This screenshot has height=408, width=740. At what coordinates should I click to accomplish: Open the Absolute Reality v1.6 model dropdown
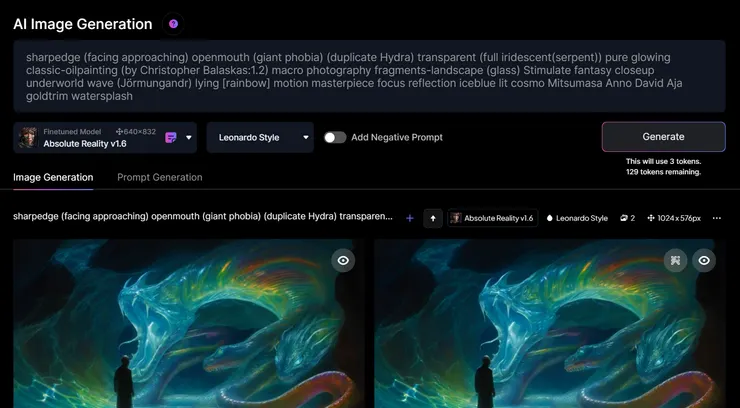(189, 138)
